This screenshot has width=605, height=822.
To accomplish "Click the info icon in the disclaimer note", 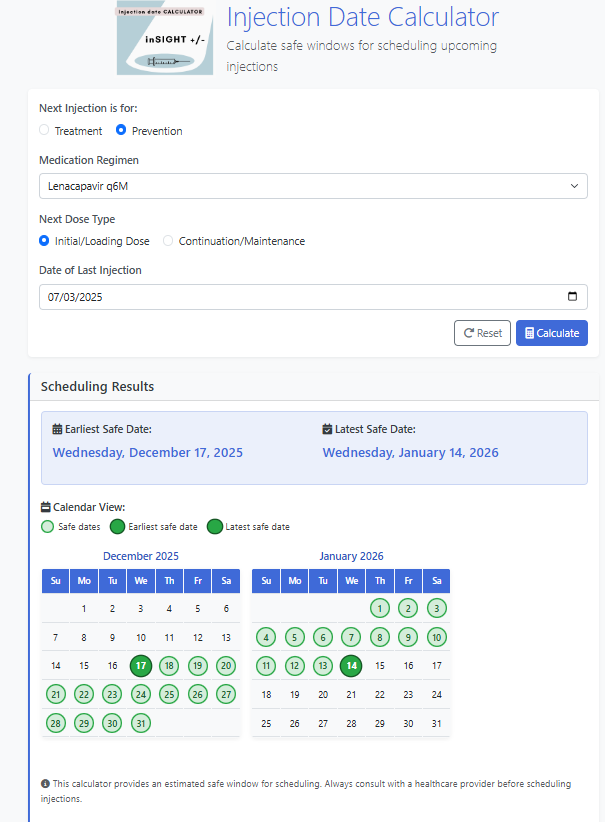I will click(x=45, y=783).
